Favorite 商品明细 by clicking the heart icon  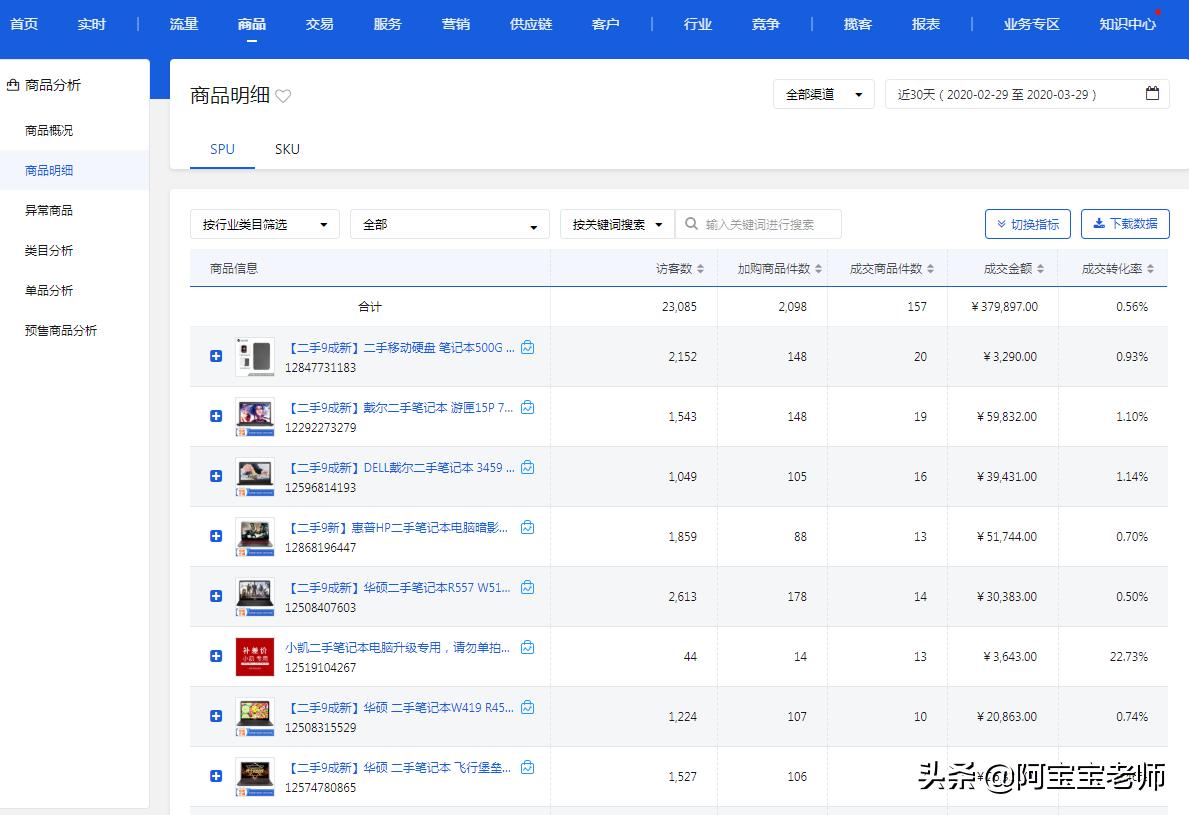[x=283, y=93]
